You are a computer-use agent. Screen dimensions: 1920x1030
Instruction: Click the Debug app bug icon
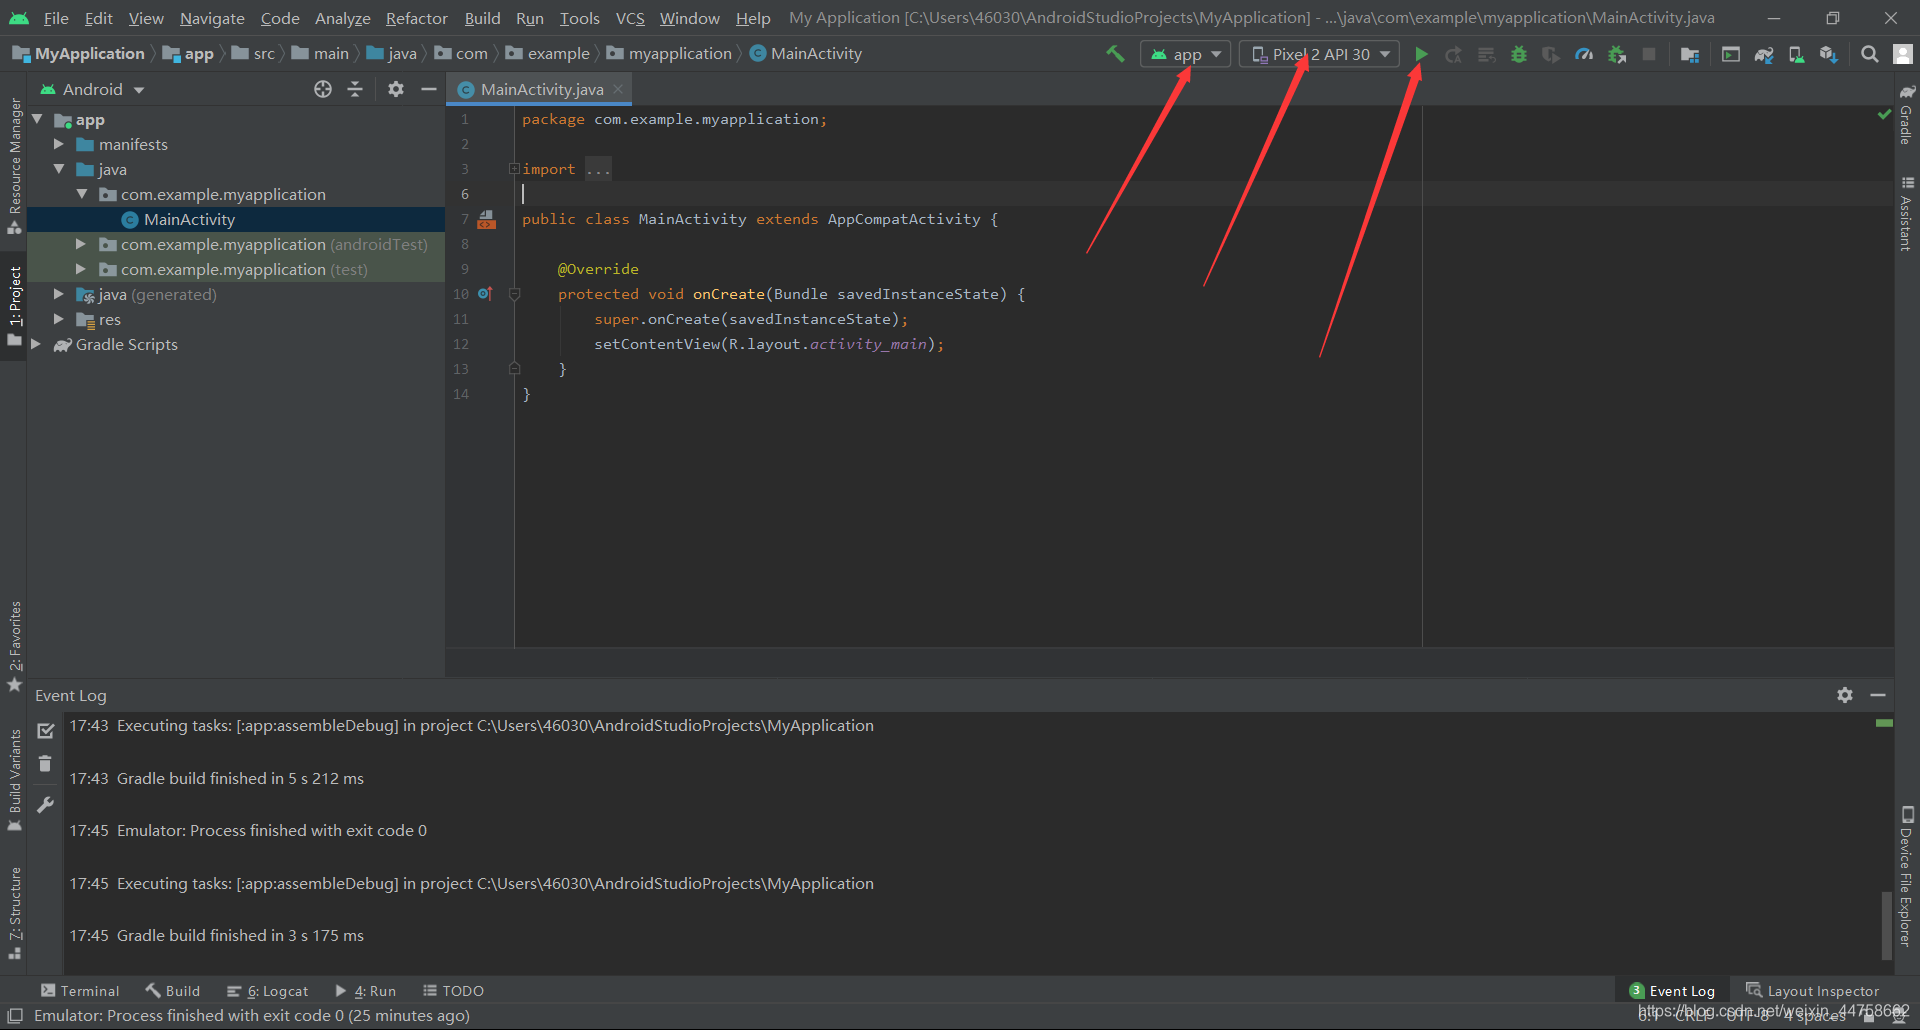click(x=1519, y=54)
